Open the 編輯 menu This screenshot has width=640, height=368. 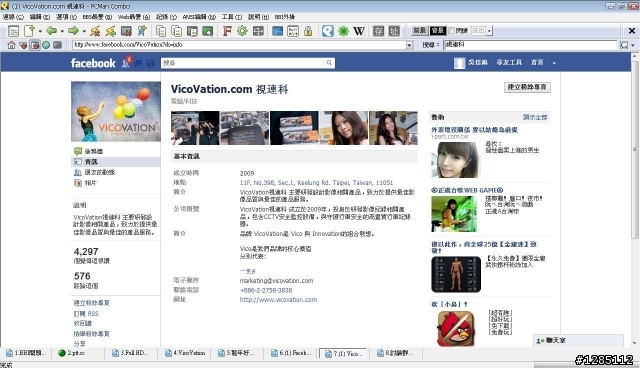click(x=40, y=17)
